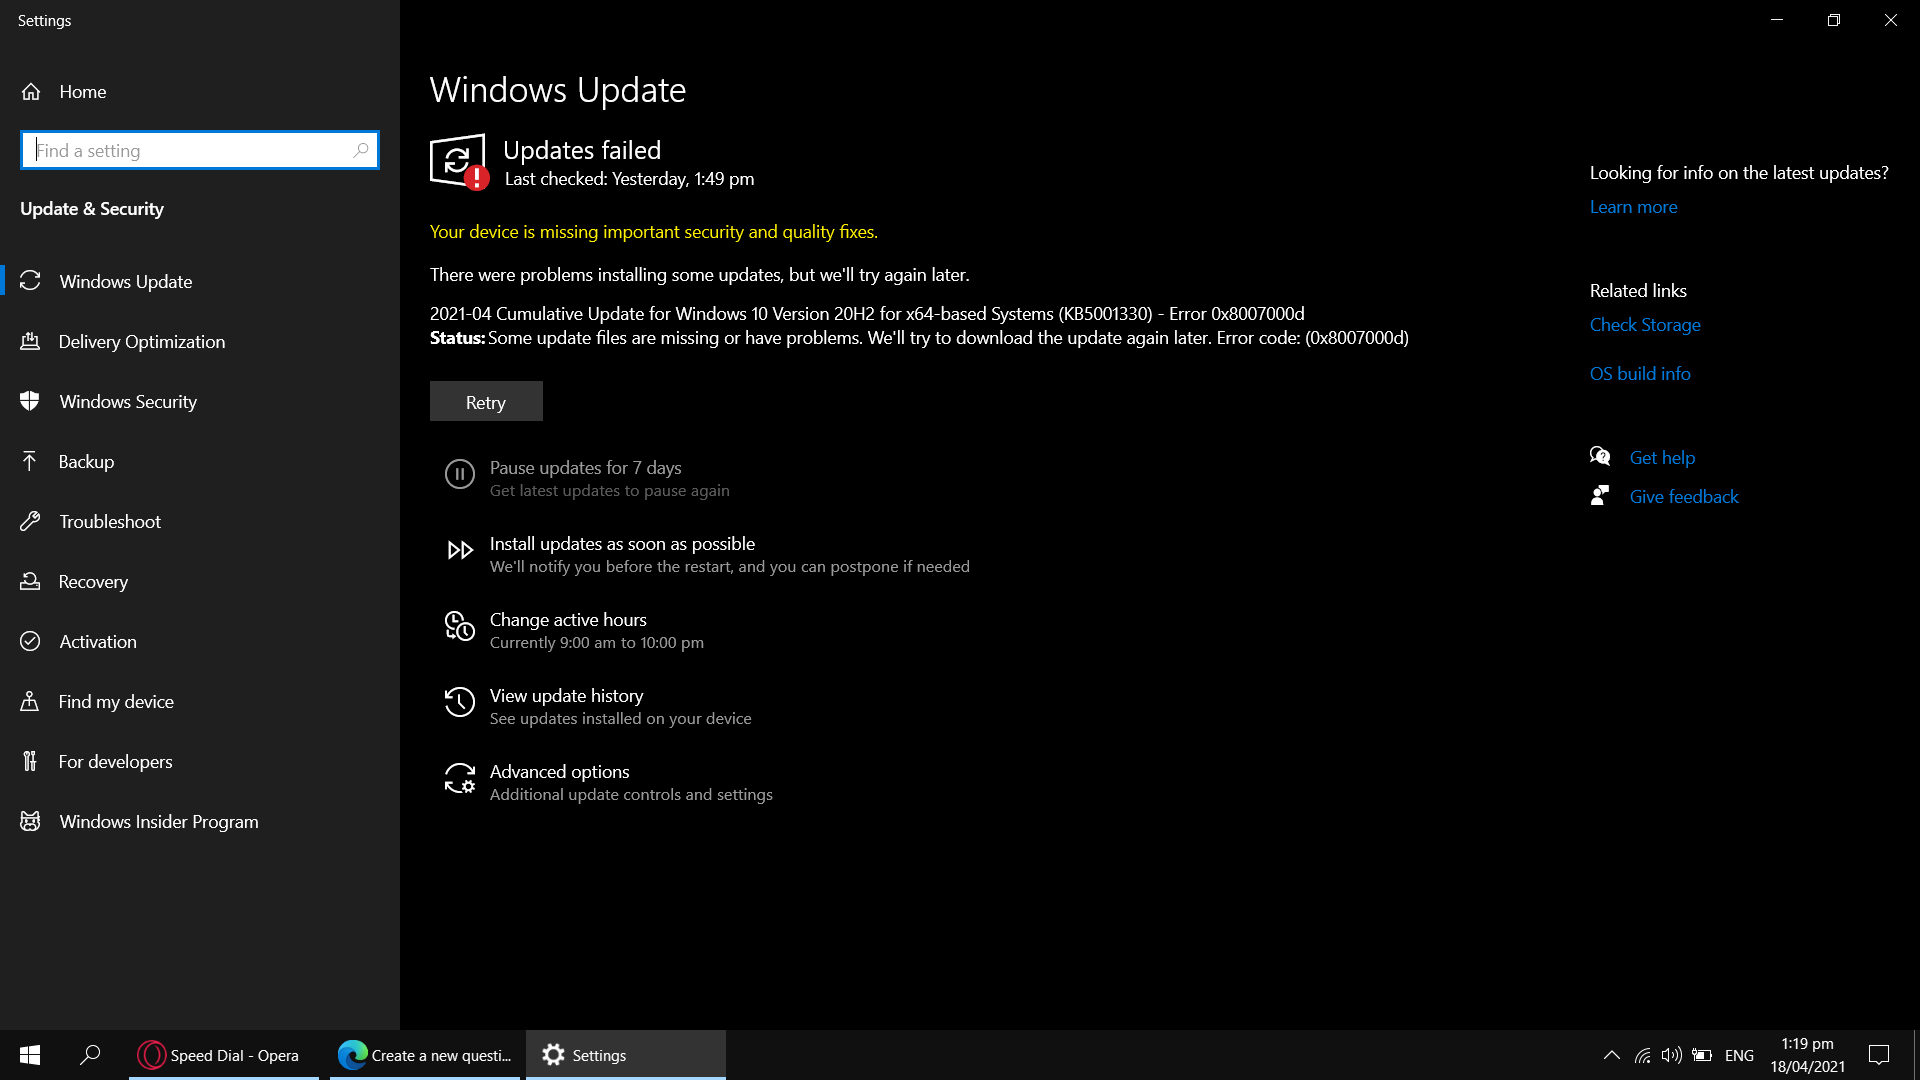Open the clock showing 1:19 pm
The width and height of the screenshot is (1920, 1080).
click(x=1807, y=1055)
